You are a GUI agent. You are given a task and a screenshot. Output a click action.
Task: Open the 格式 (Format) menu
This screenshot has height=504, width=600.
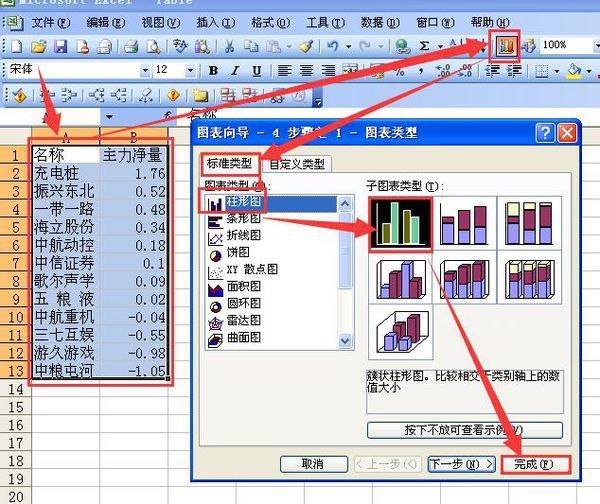(x=271, y=23)
